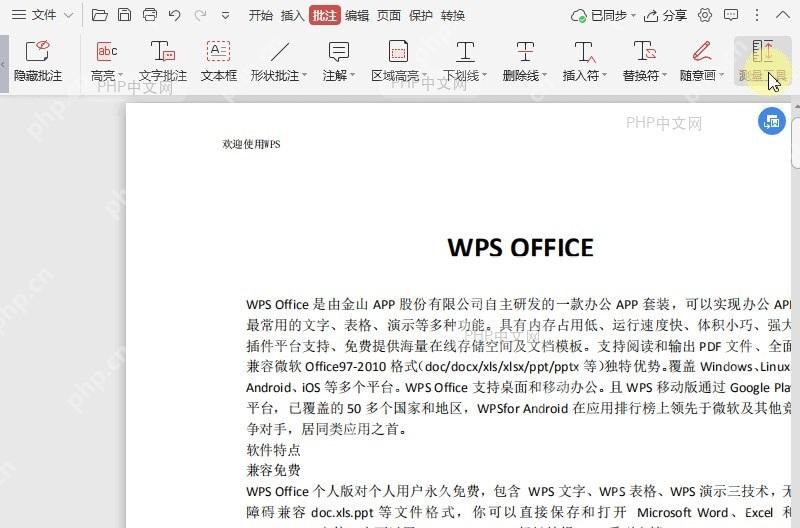Select the 注解 note tool
Image resolution: width=800 pixels, height=528 pixels.
(x=336, y=61)
